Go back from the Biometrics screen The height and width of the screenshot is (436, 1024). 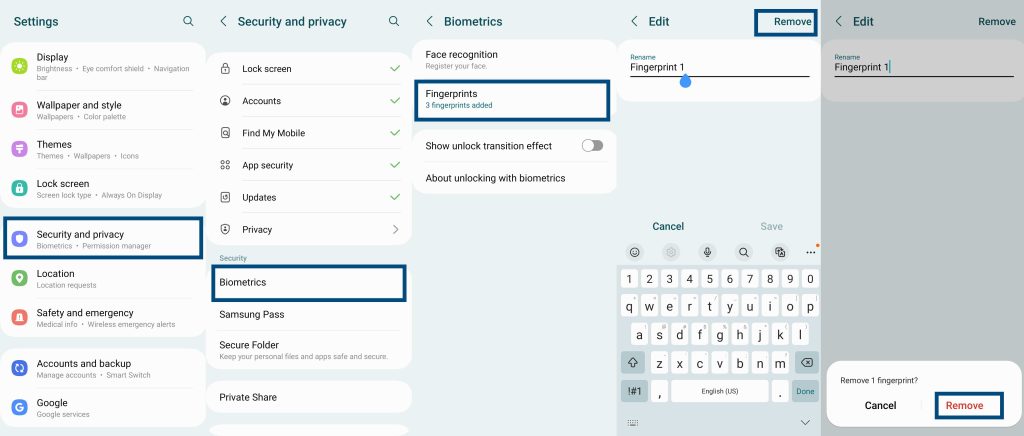429,21
